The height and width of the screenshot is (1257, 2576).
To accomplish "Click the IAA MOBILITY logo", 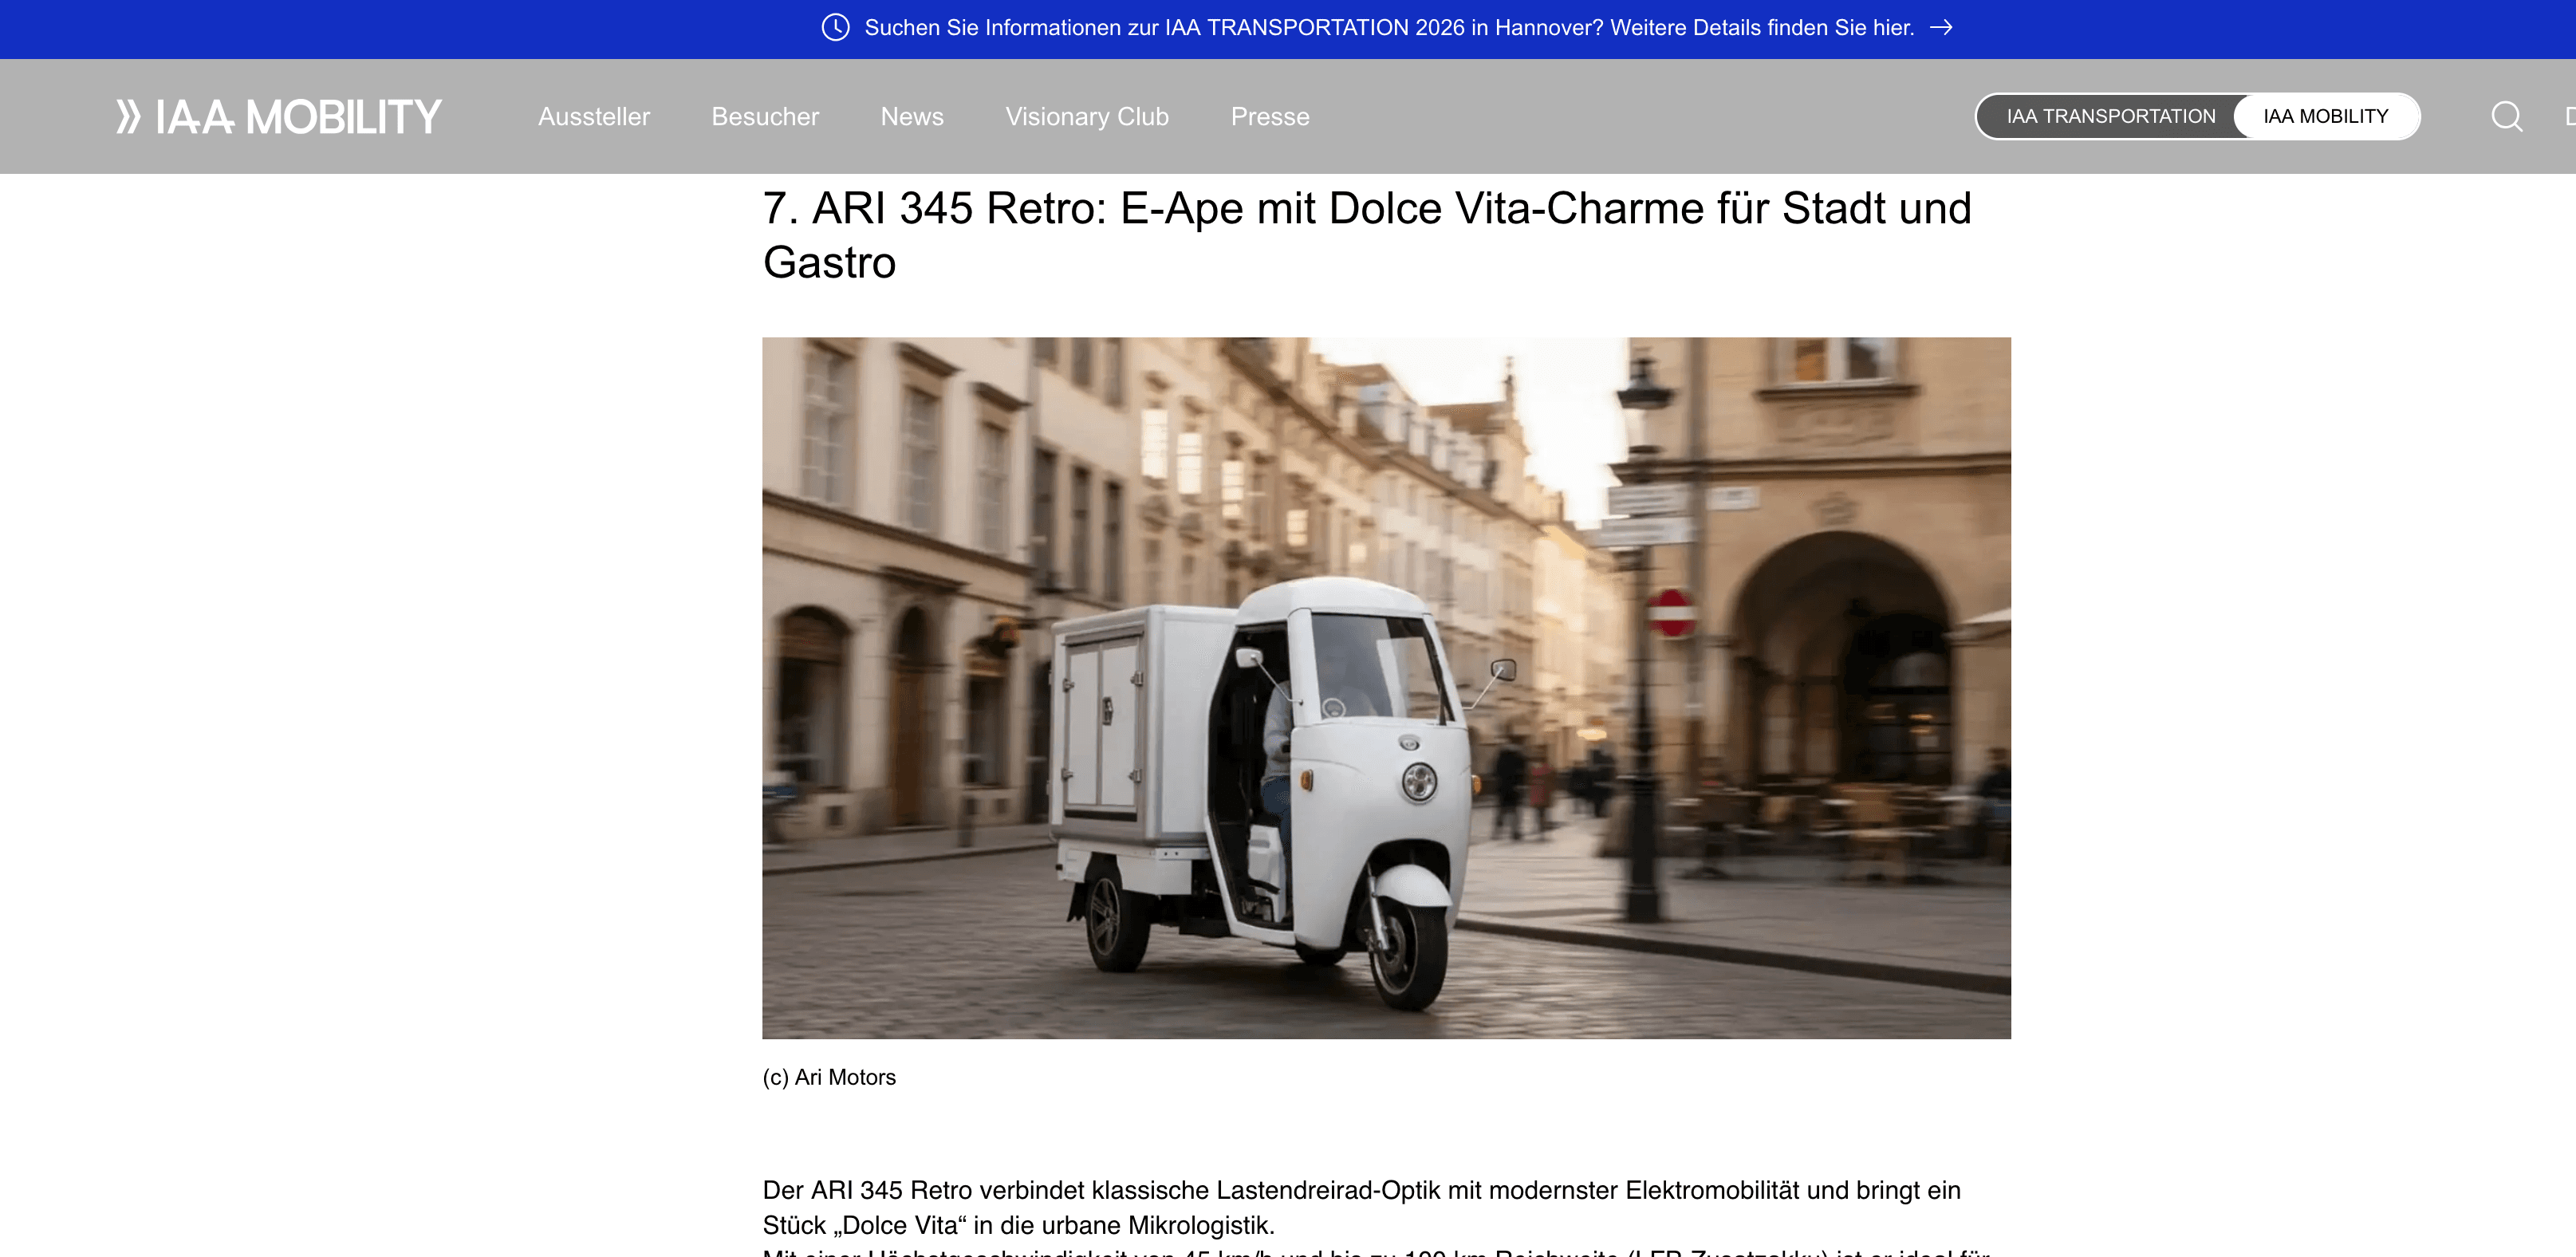I will [x=280, y=116].
